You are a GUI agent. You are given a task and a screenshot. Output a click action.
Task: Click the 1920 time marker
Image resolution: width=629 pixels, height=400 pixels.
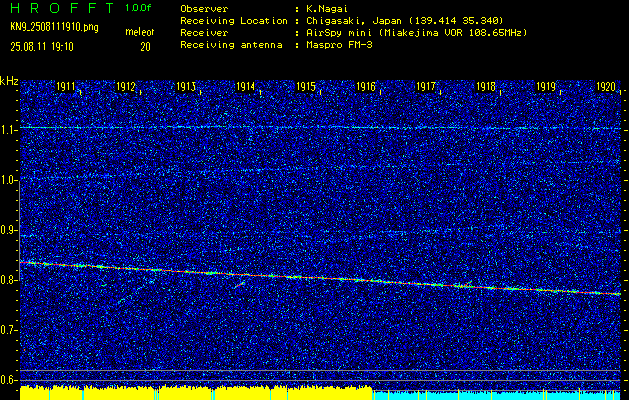[x=606, y=86]
